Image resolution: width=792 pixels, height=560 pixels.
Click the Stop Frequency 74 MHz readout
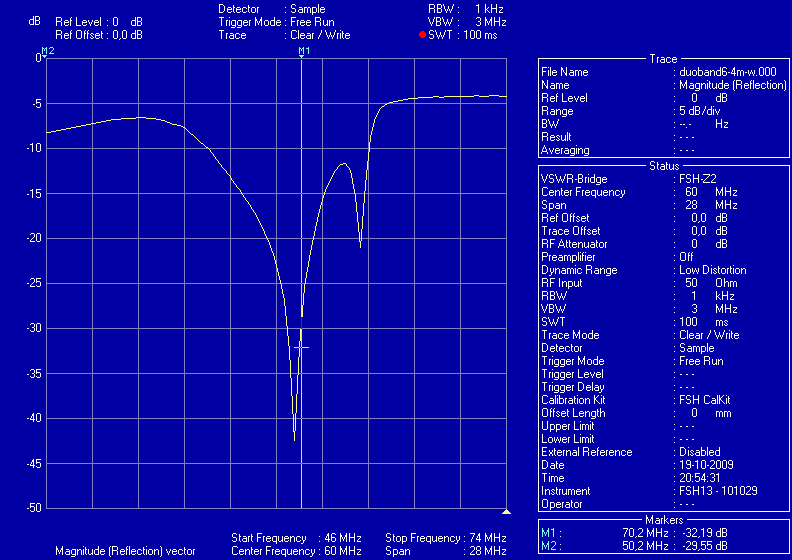pyautogui.click(x=444, y=538)
